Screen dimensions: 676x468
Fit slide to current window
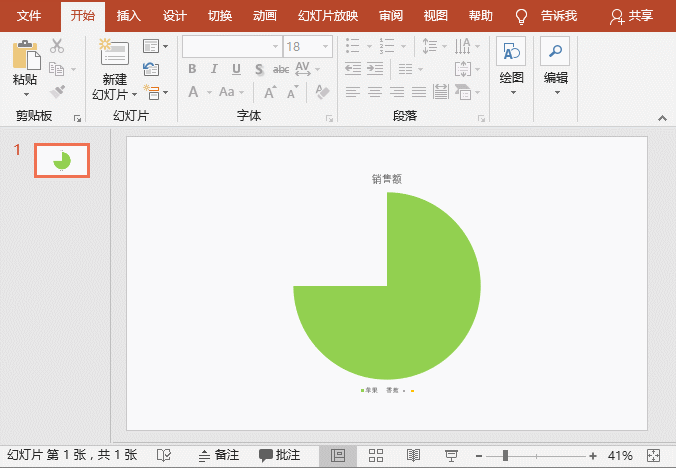654,456
